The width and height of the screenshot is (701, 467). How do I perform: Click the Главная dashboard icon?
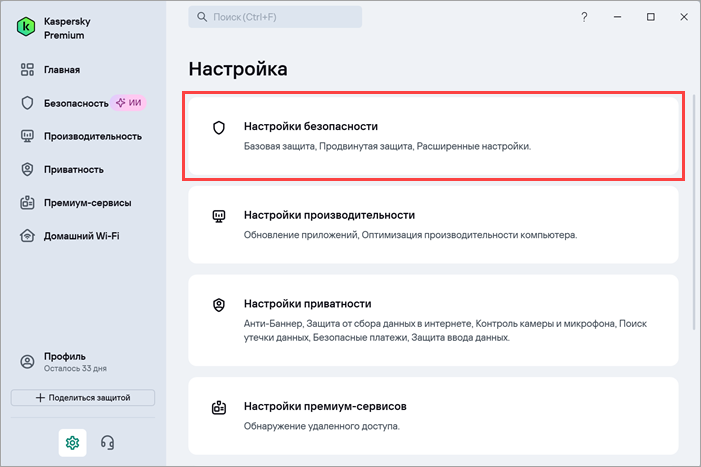pos(27,70)
